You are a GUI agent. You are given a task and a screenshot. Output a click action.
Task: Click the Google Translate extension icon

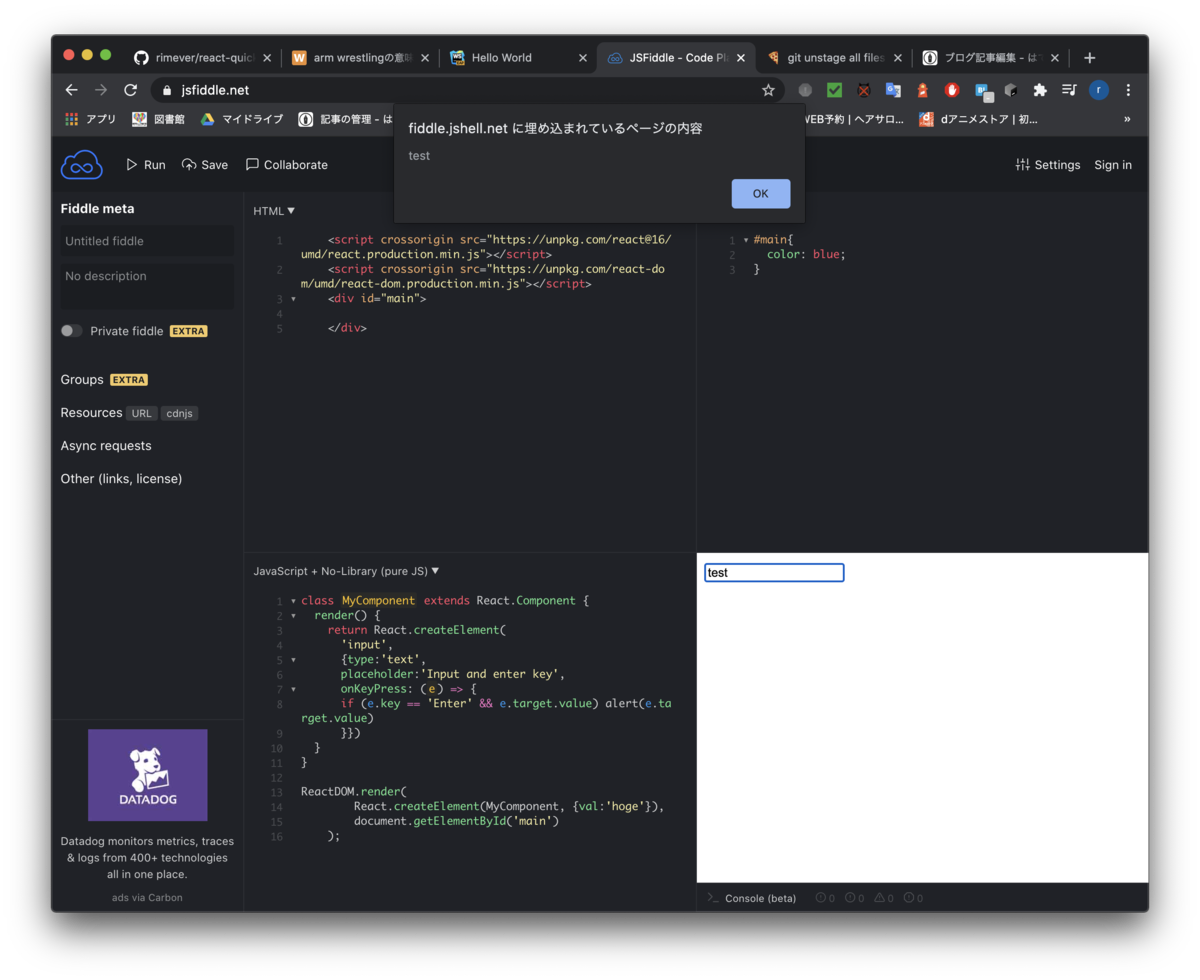point(893,90)
